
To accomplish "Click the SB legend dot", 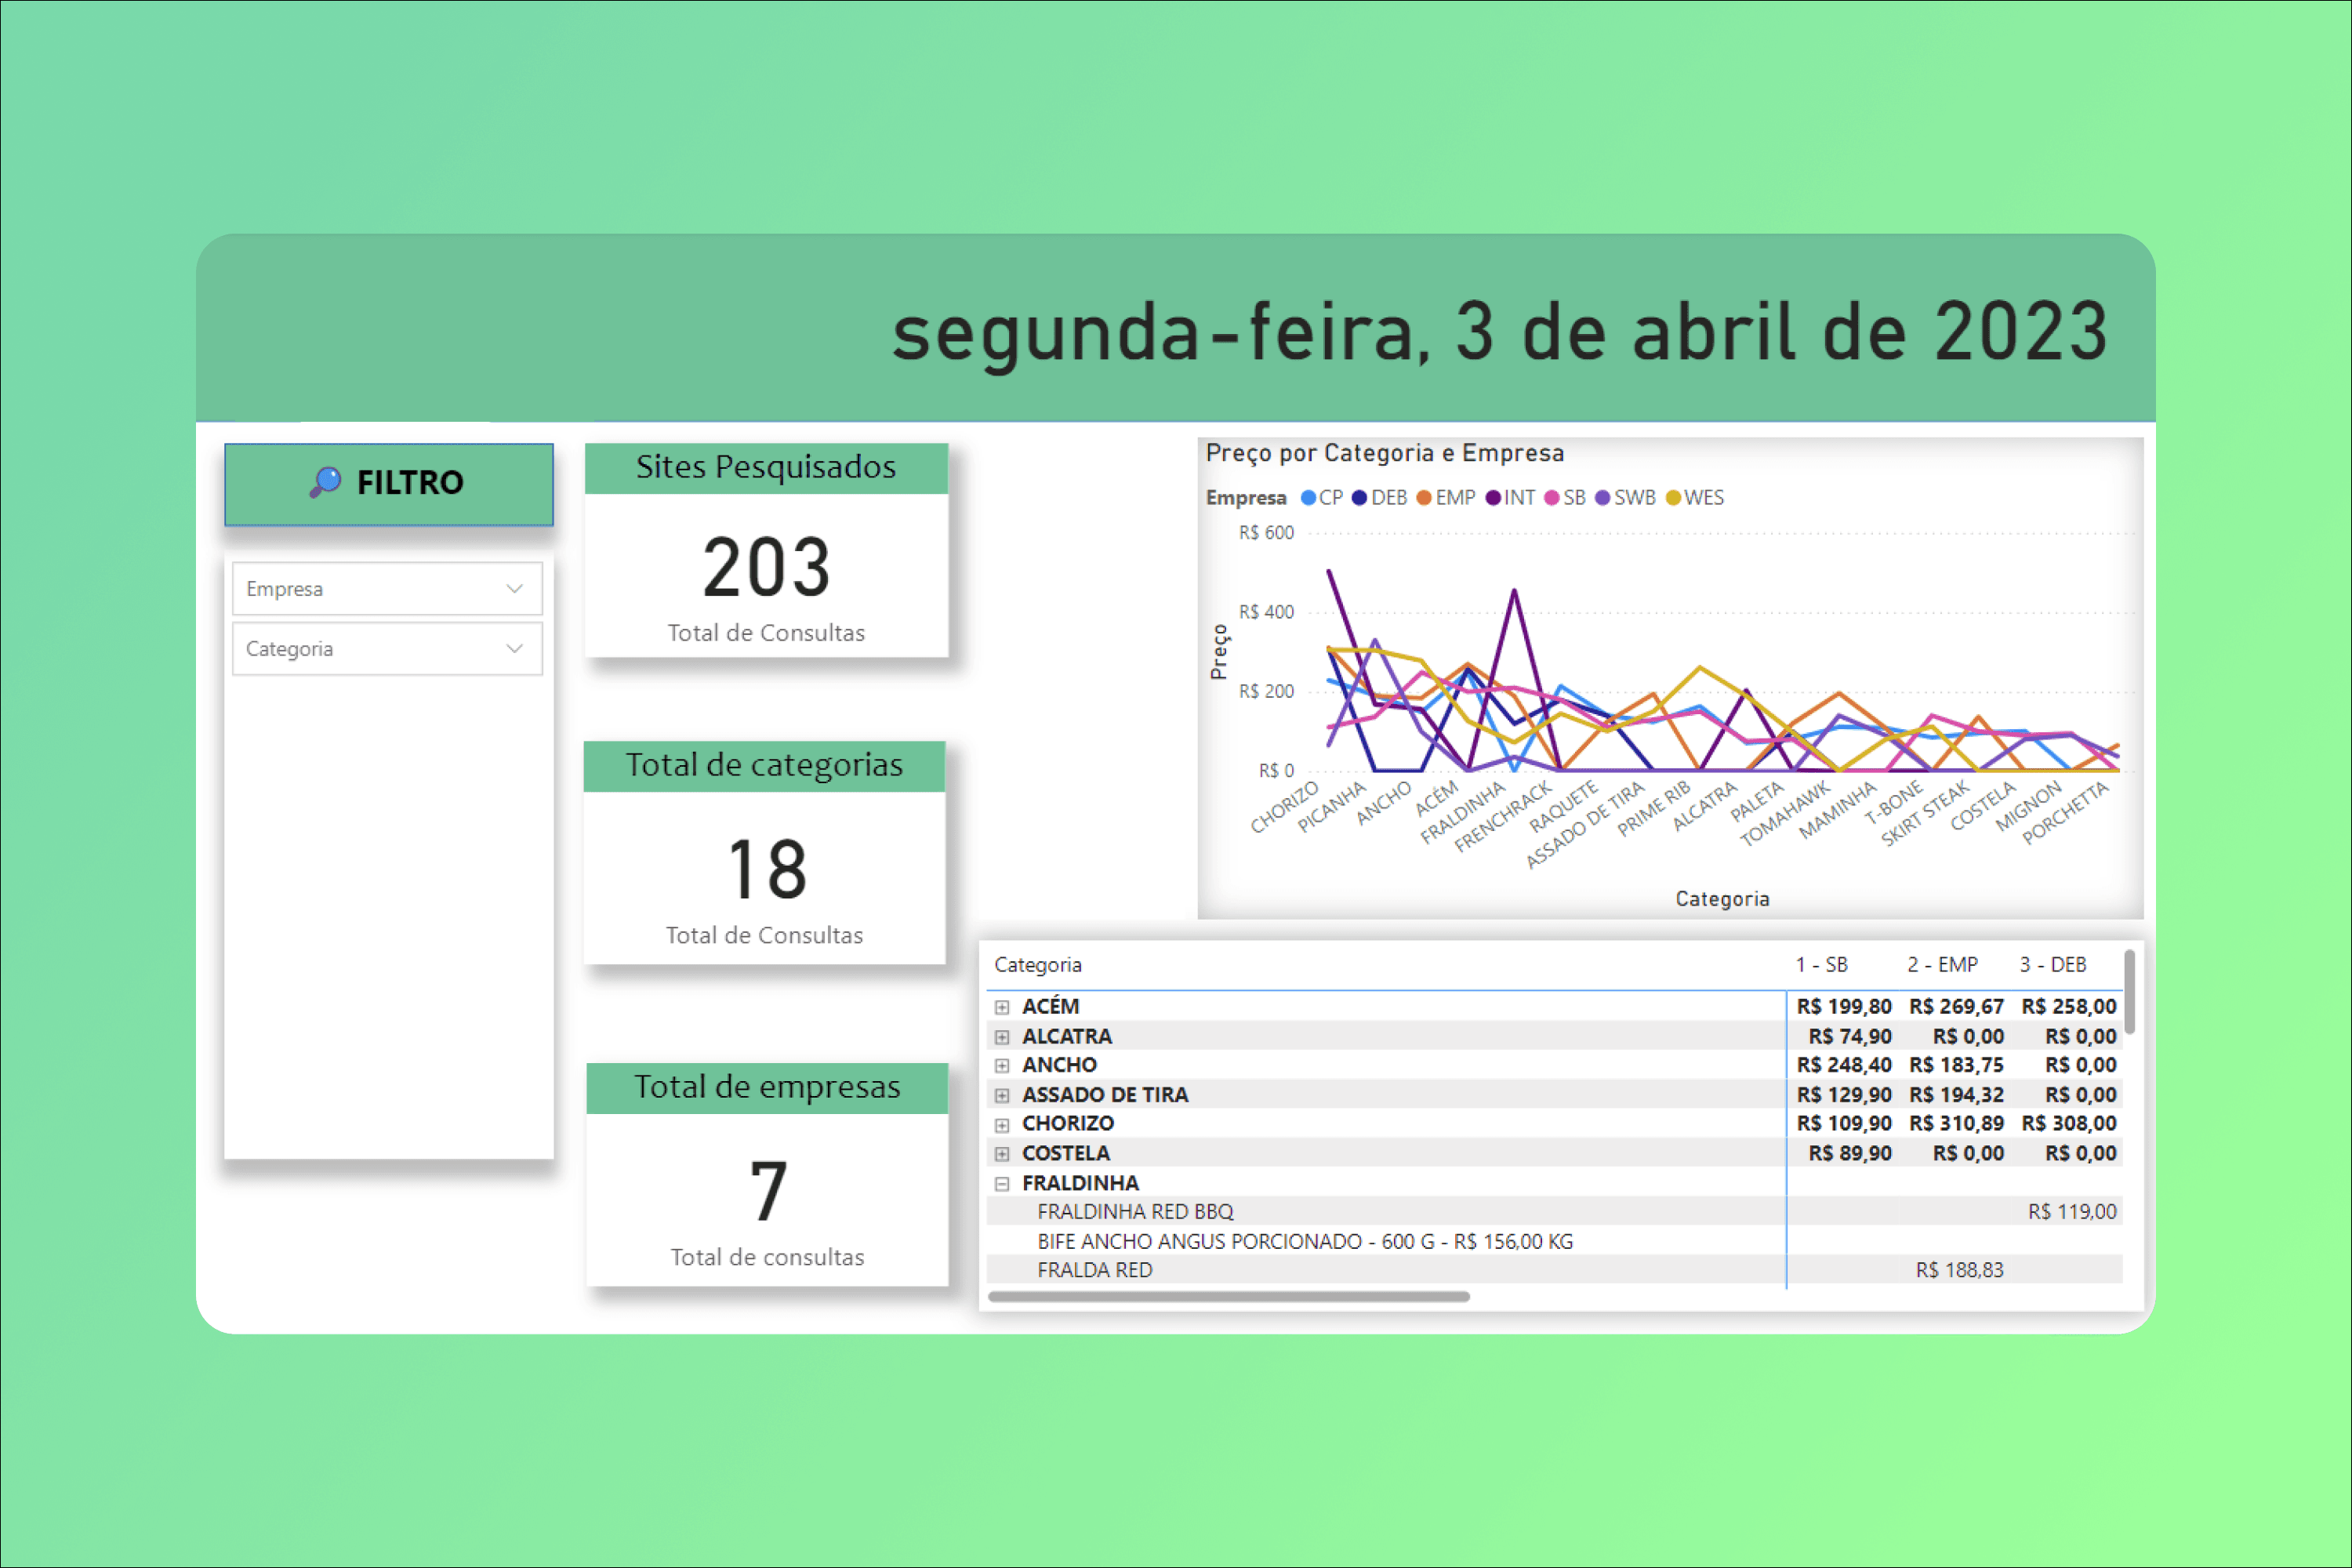I will 1551,498.
